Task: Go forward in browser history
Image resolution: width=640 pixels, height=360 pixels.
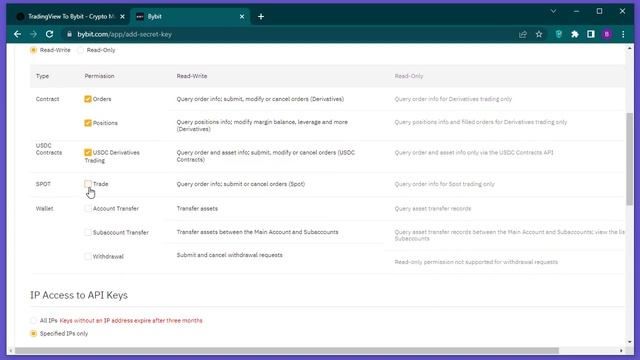Action: [33, 34]
